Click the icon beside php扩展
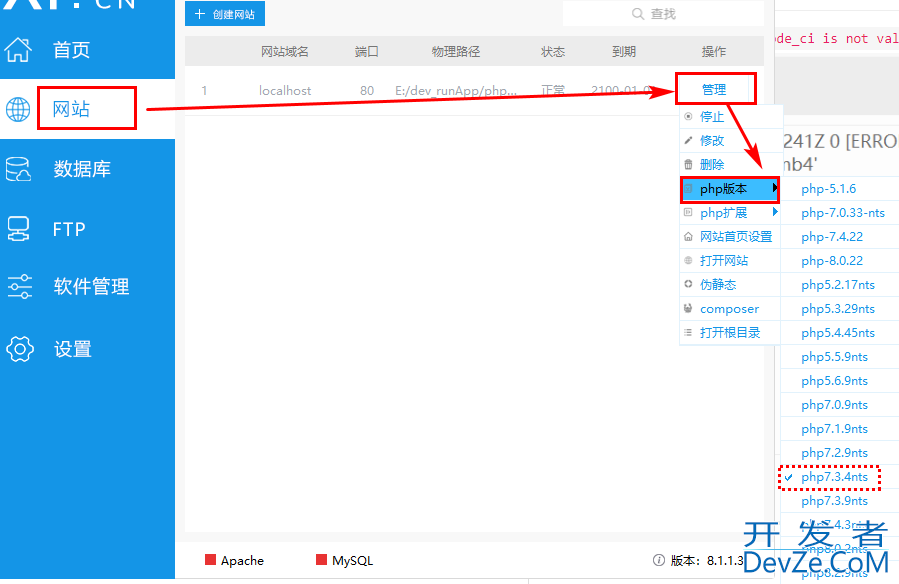The height and width of the screenshot is (584, 899). click(688, 213)
